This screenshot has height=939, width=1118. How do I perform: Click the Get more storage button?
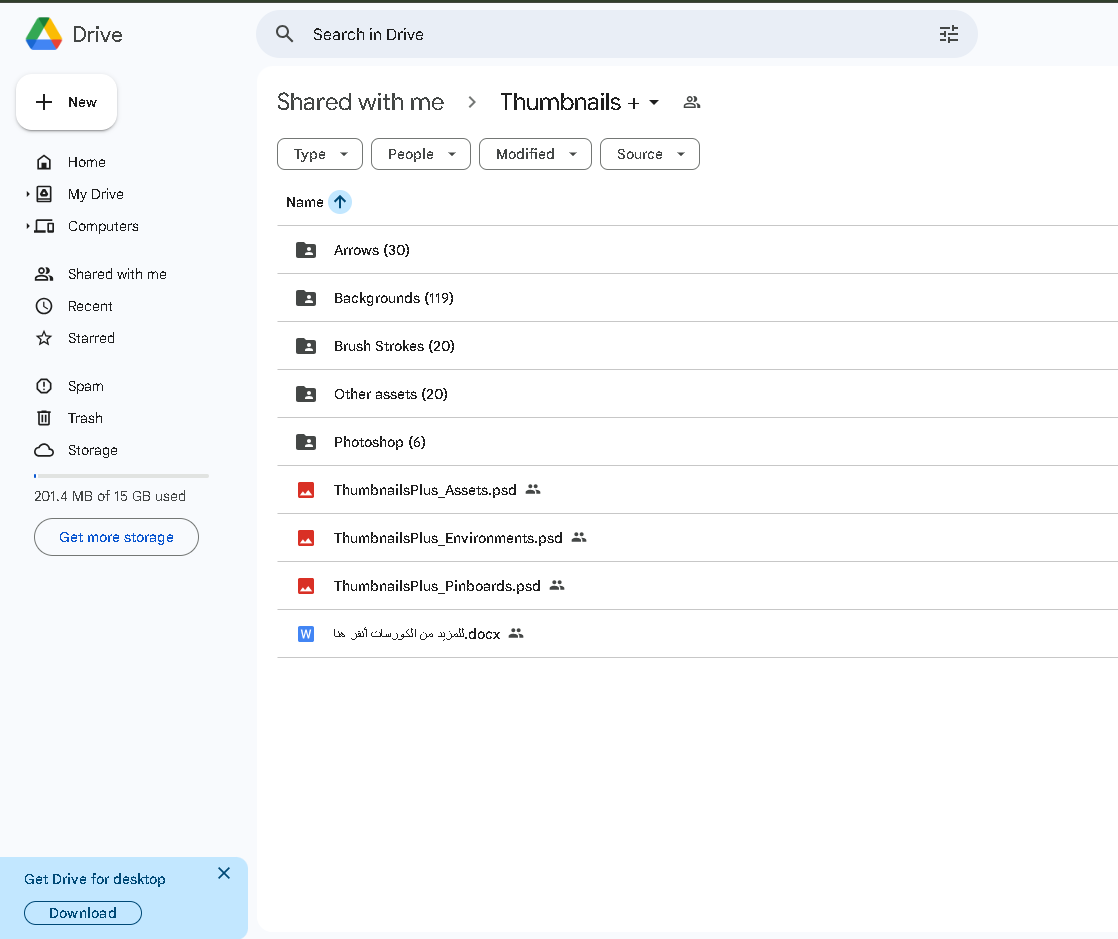pyautogui.click(x=116, y=537)
